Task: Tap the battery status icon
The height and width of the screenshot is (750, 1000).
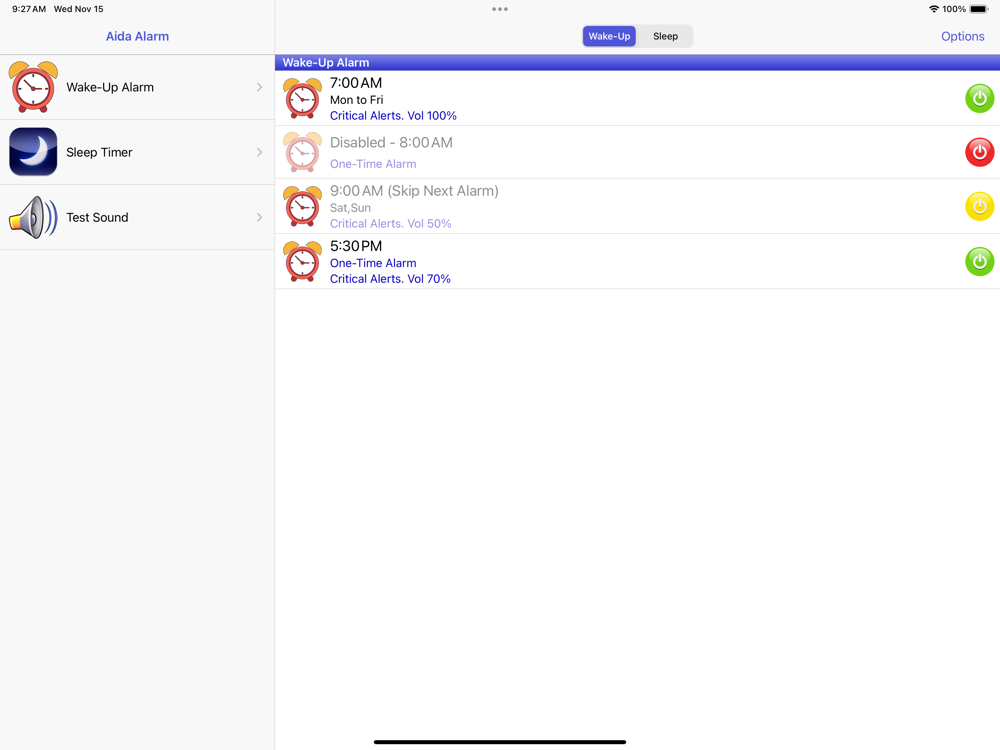Action: (x=979, y=9)
